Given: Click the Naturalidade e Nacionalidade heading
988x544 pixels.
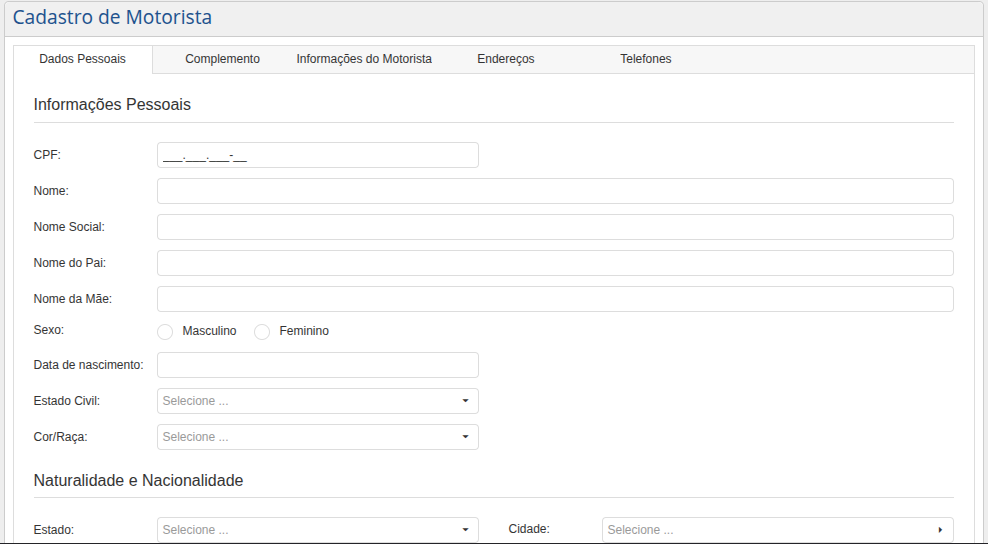Looking at the screenshot, I should (138, 481).
